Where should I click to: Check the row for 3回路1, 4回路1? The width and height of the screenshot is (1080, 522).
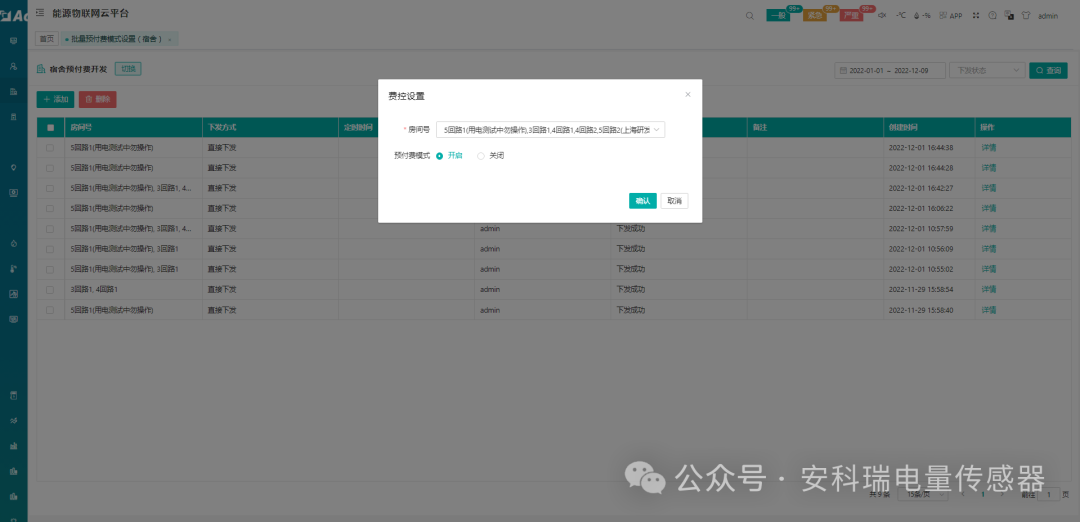point(50,289)
